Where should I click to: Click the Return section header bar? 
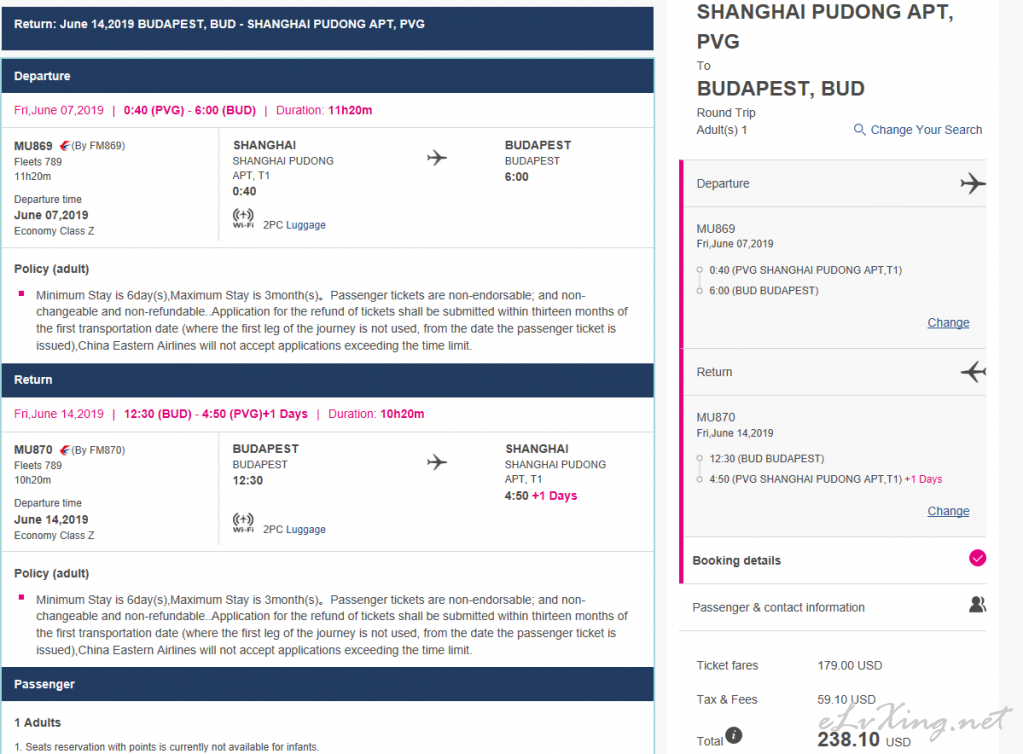[x=328, y=380]
